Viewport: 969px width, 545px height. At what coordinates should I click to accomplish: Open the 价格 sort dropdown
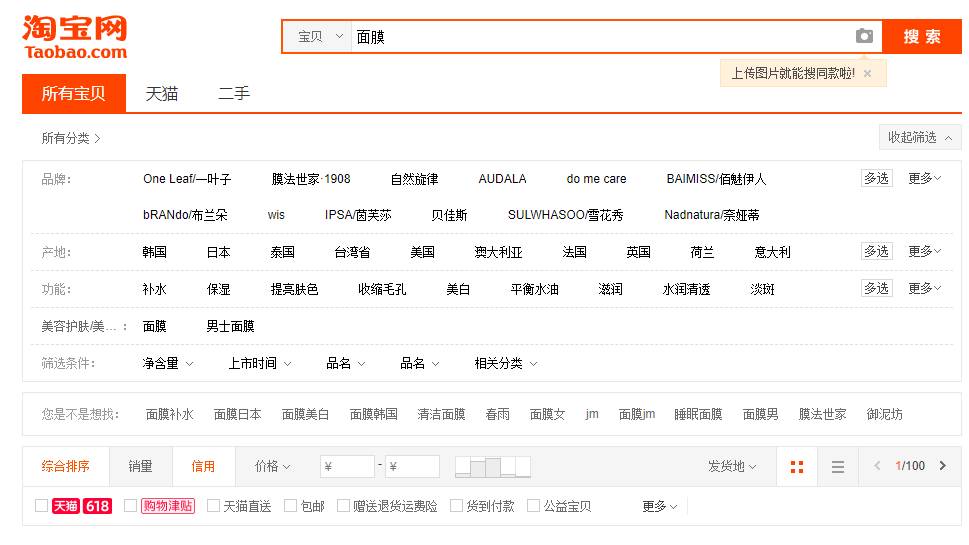(x=273, y=466)
